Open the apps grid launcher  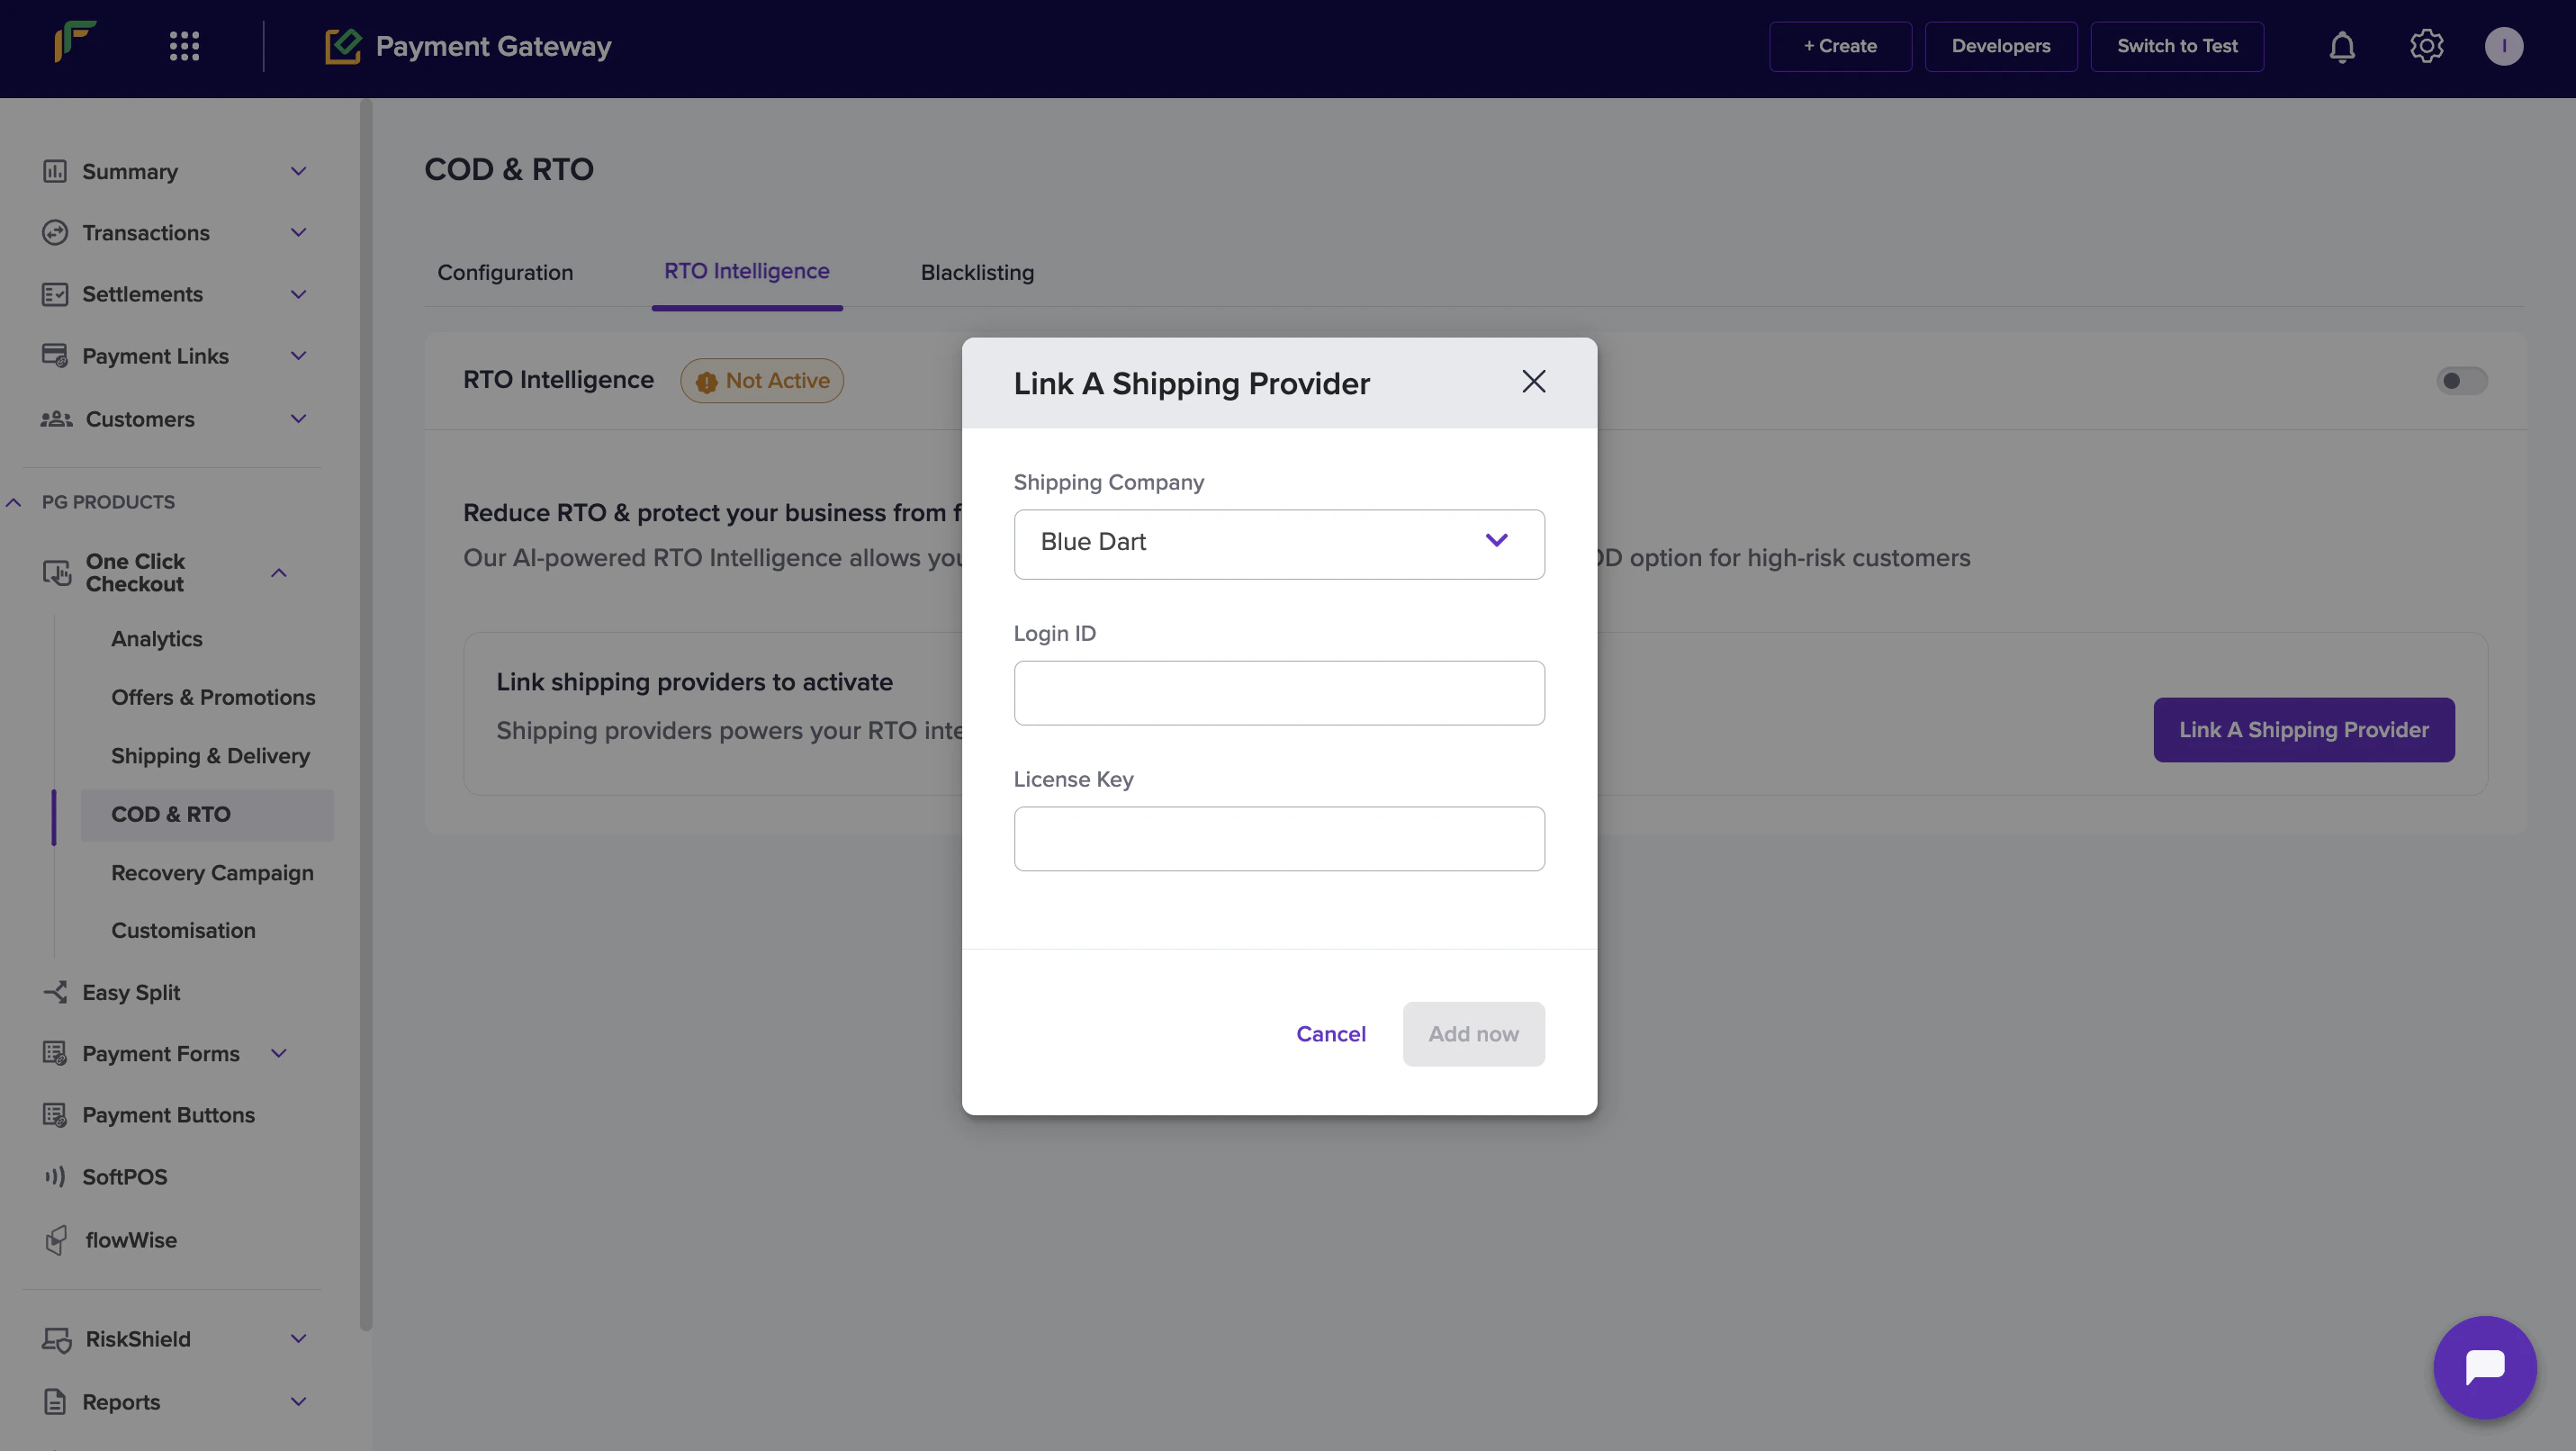coord(184,47)
